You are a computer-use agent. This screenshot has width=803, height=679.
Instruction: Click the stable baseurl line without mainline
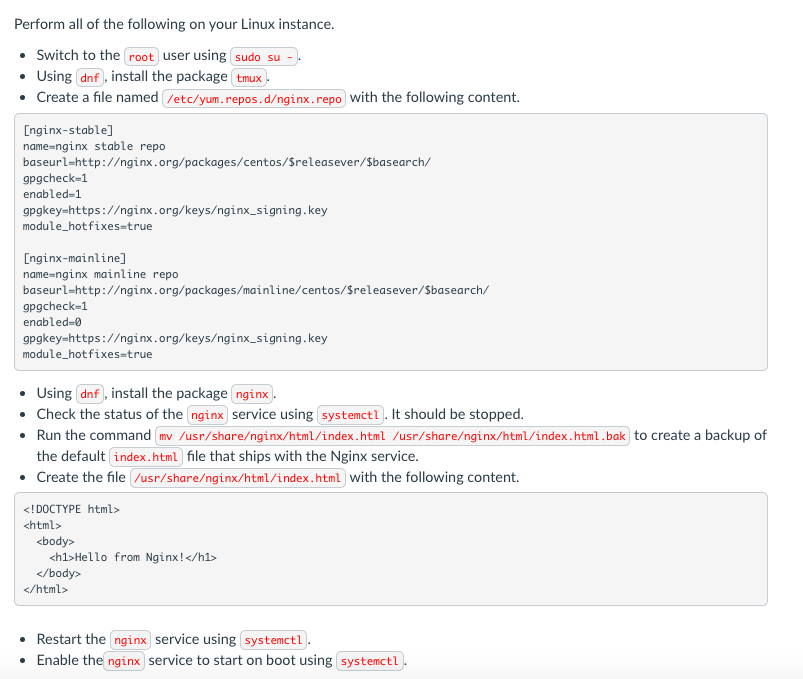tap(226, 162)
